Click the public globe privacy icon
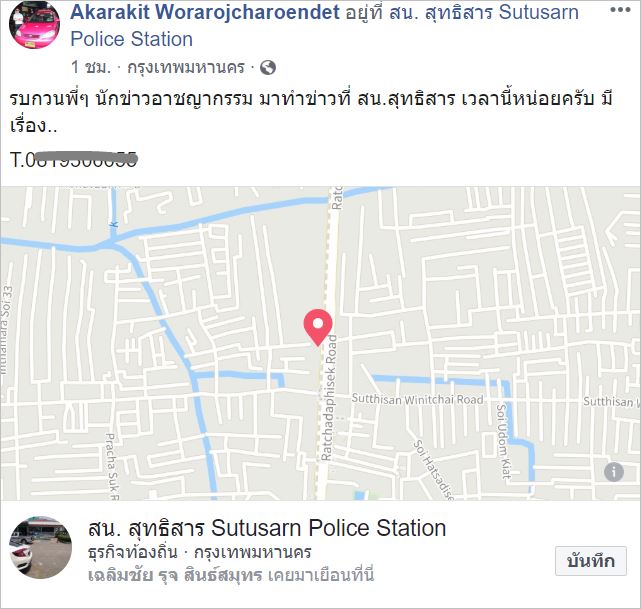The width and height of the screenshot is (641, 609). click(268, 67)
